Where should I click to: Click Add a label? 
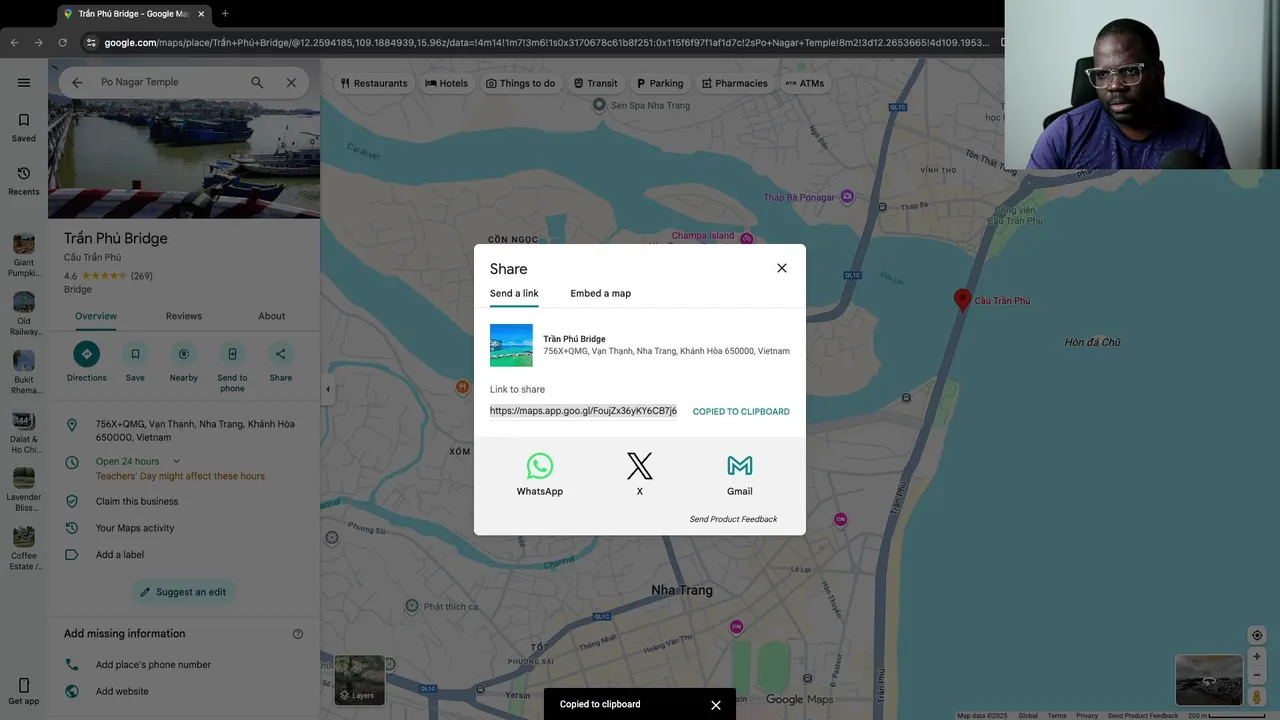coord(120,555)
